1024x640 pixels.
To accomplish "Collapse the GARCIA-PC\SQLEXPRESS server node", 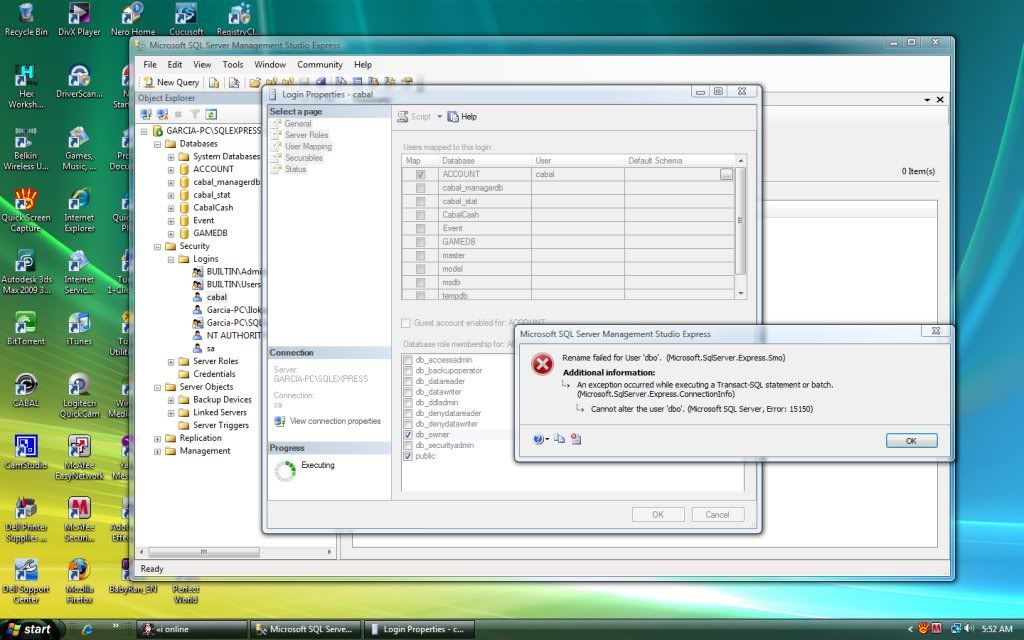I will [144, 131].
